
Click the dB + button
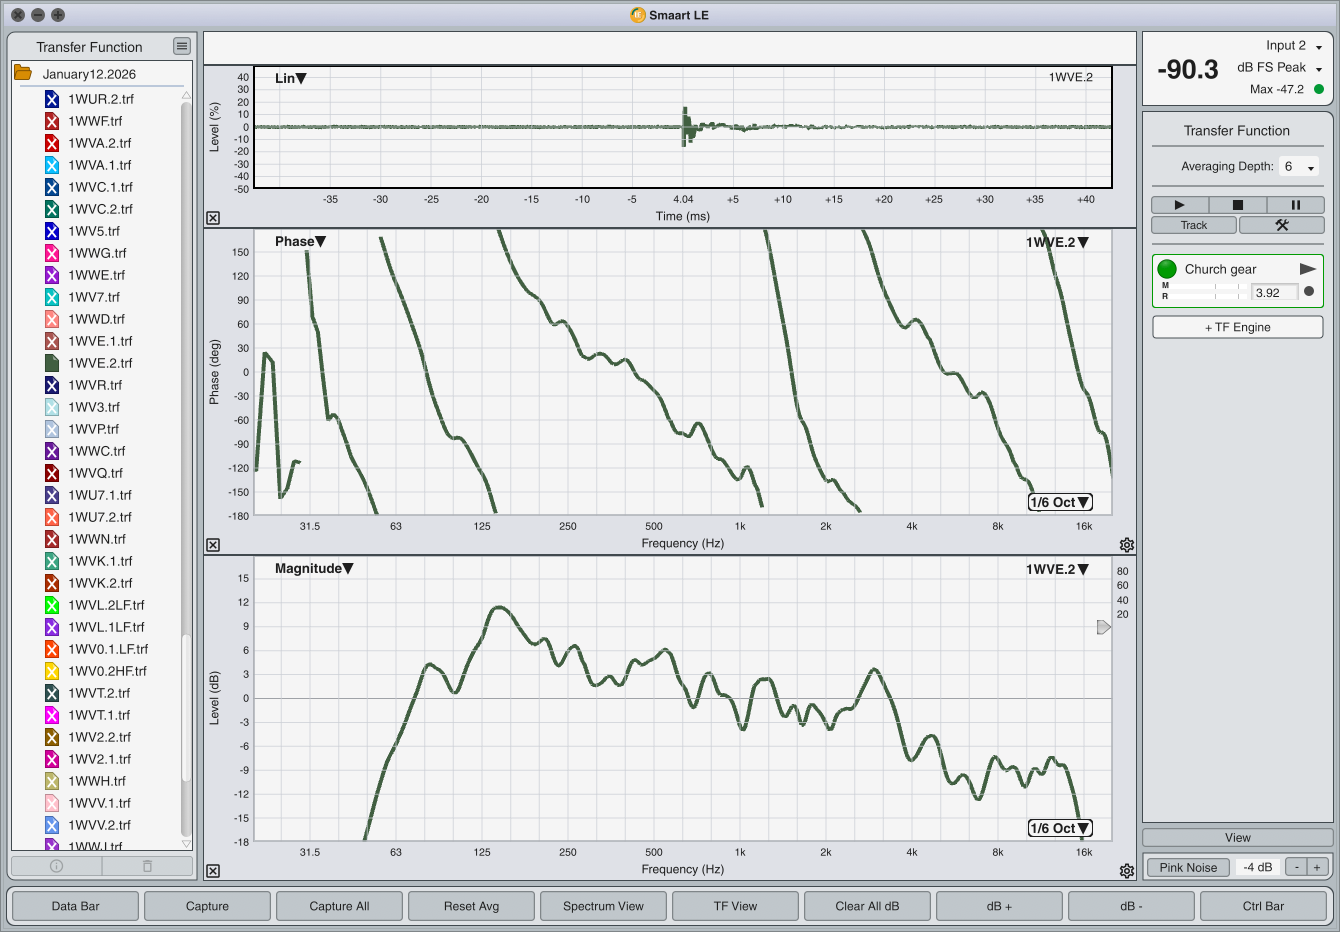pyautogui.click(x=999, y=906)
